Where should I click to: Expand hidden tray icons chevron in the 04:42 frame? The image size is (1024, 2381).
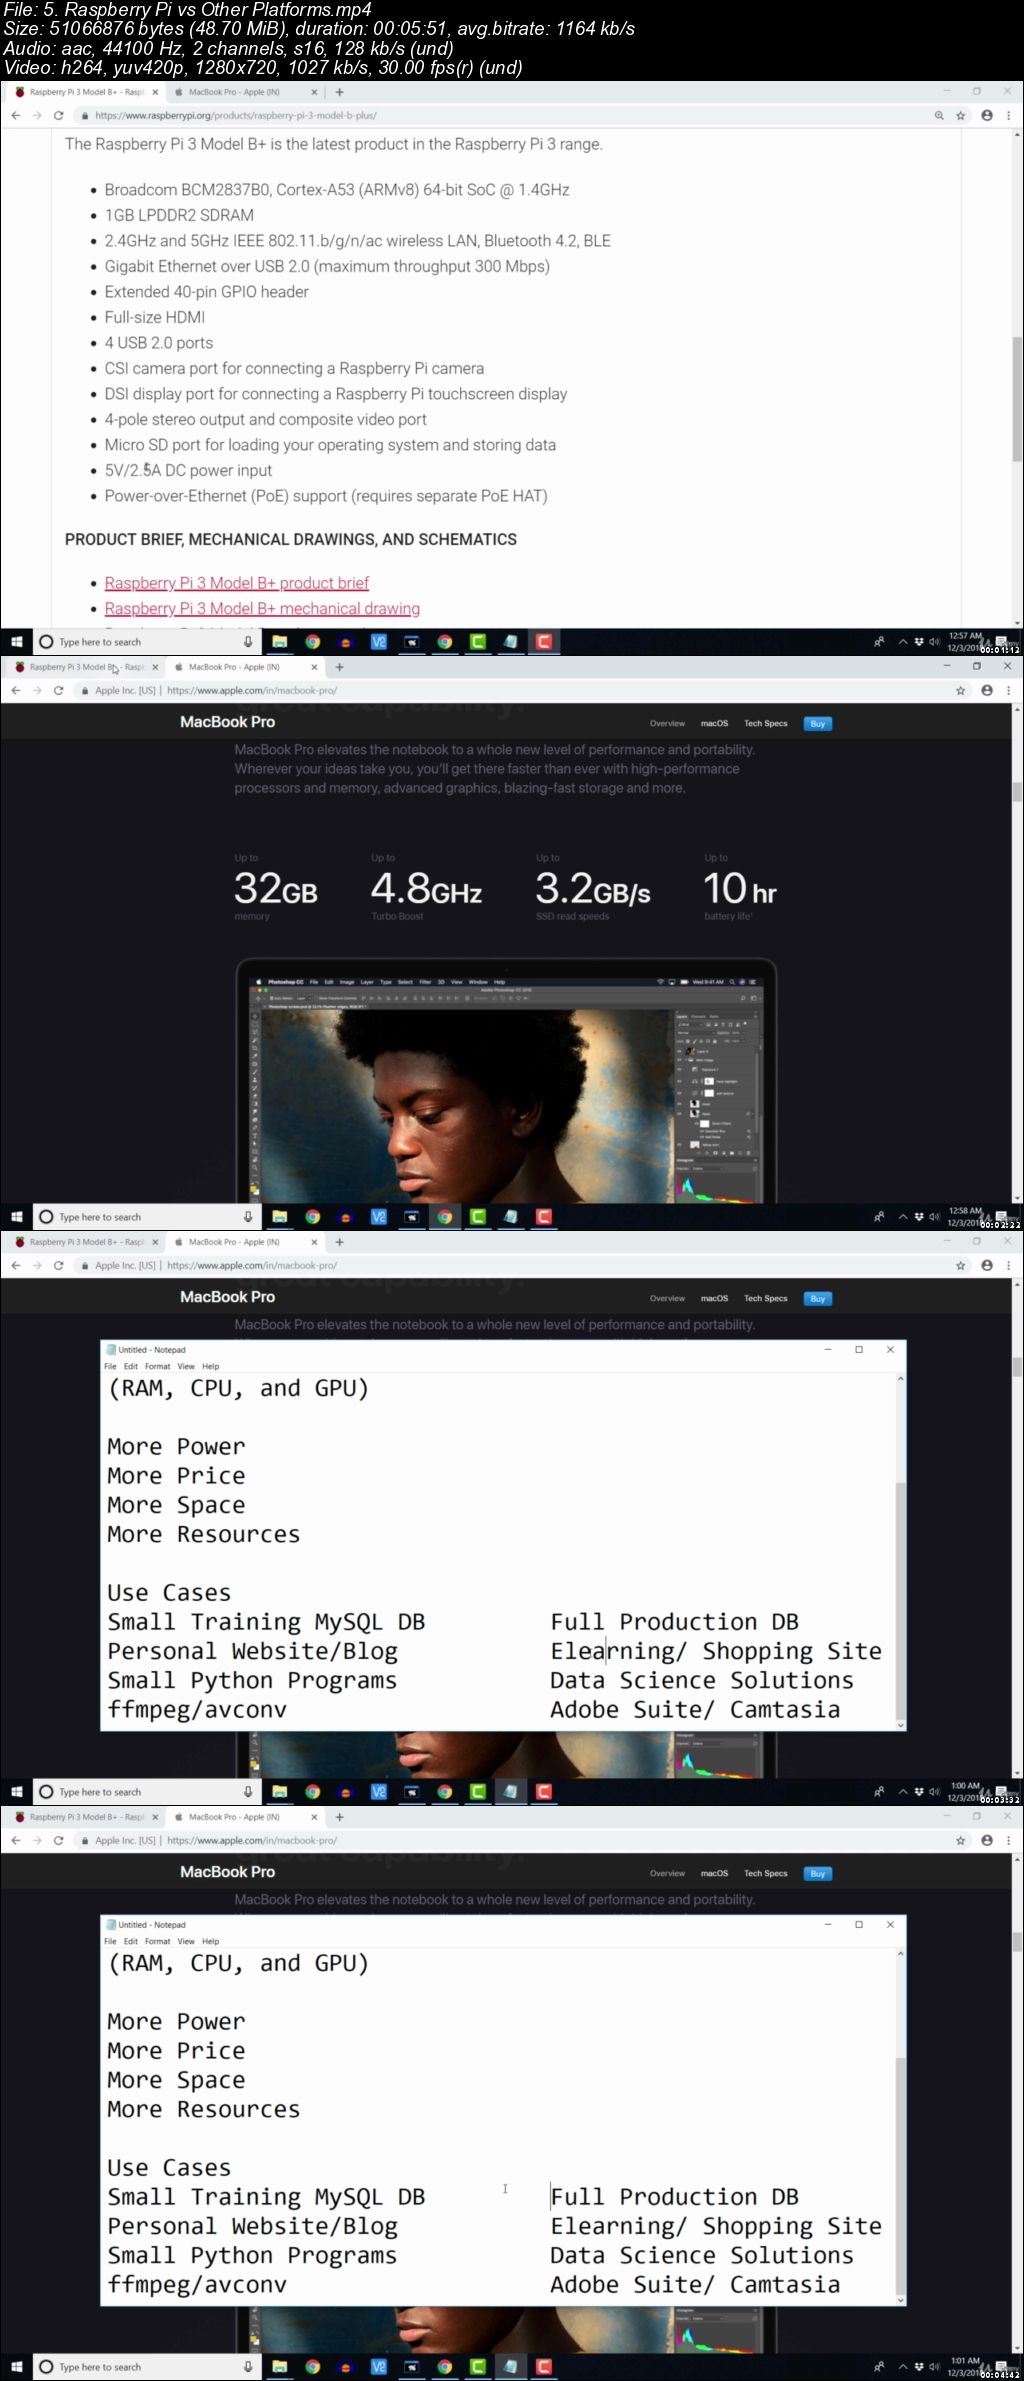point(903,2367)
